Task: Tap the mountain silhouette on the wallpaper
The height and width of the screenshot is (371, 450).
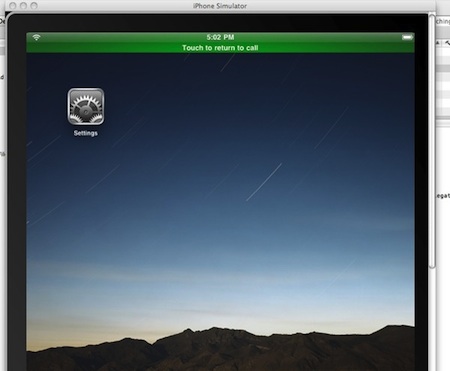Action: [x=220, y=348]
